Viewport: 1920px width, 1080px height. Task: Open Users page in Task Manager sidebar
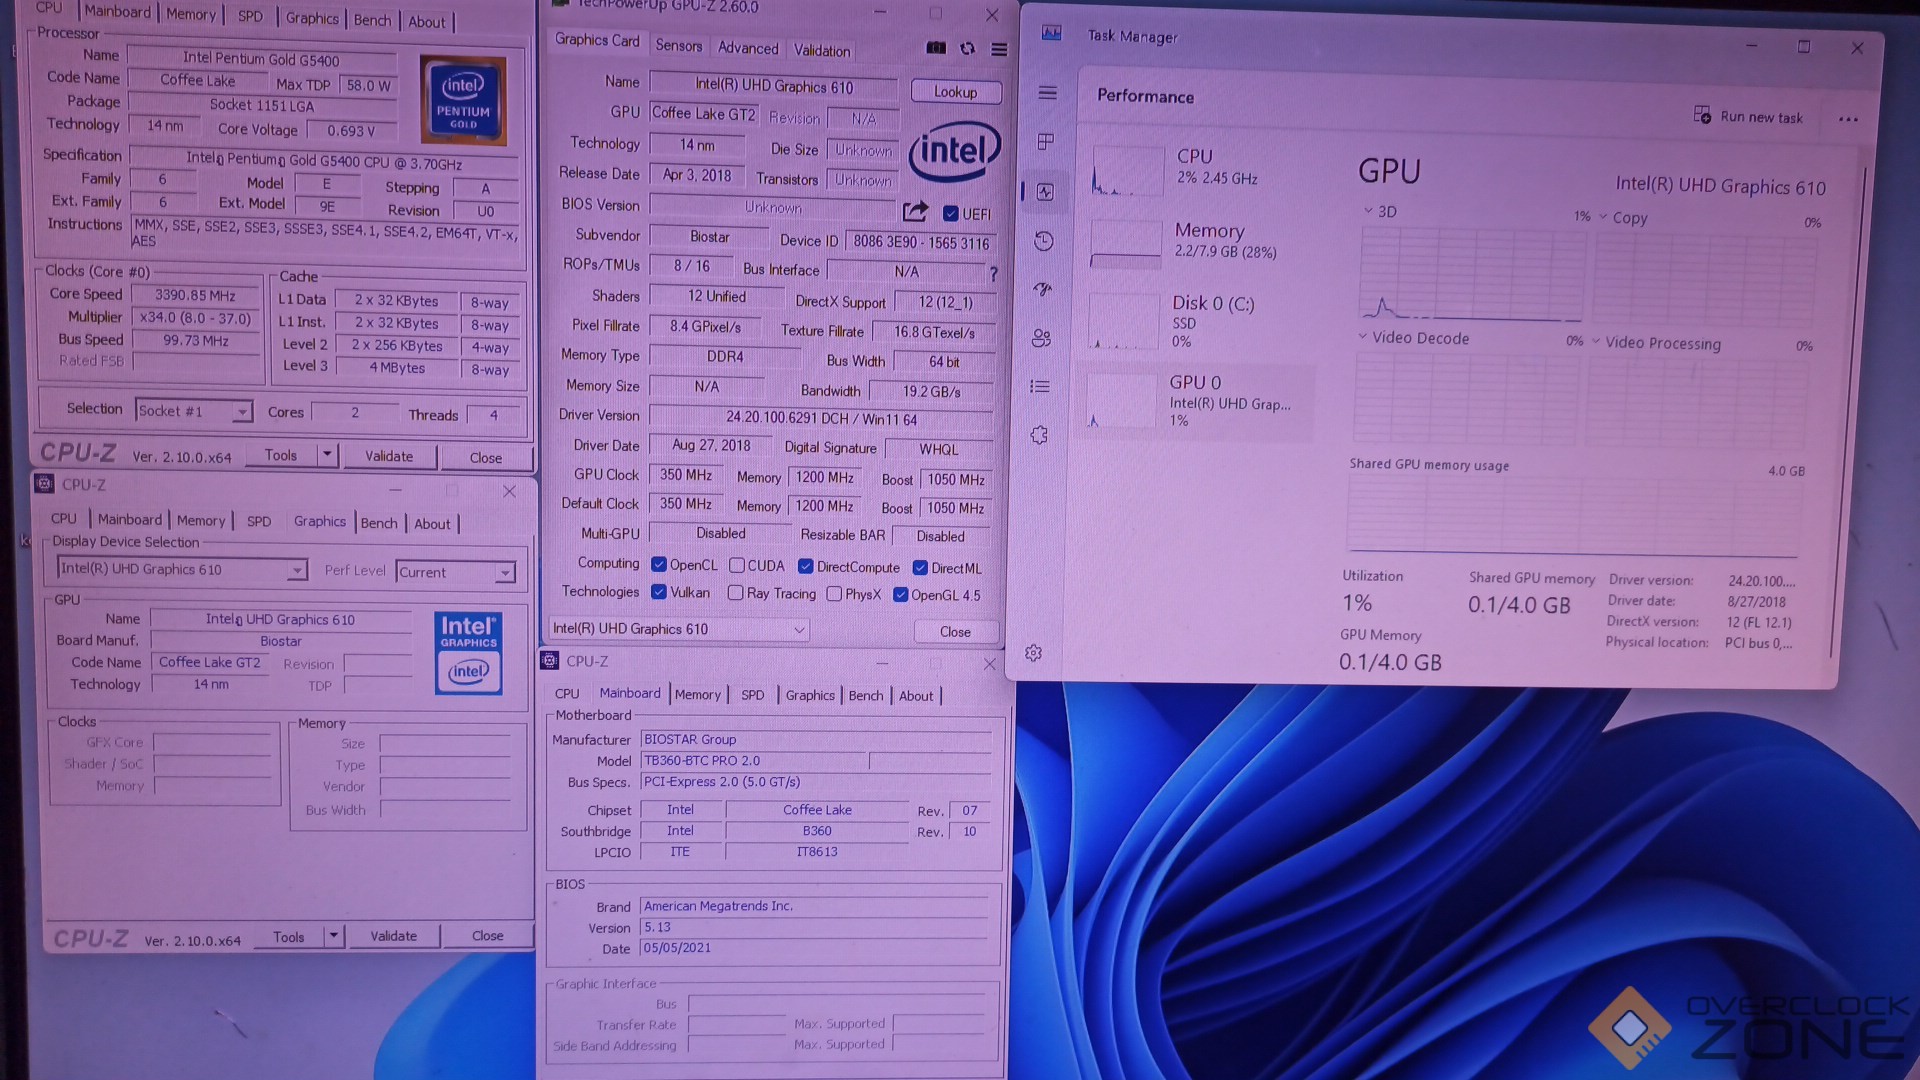[1041, 338]
